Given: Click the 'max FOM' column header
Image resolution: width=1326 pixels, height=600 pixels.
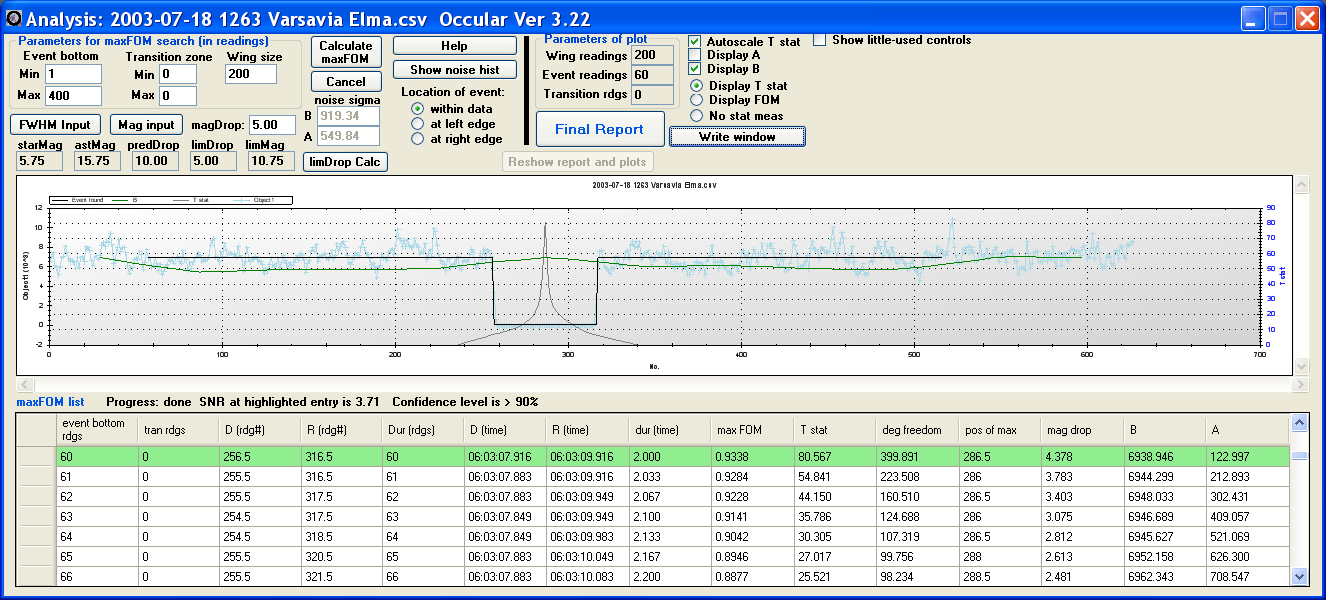Looking at the screenshot, I should click(750, 430).
